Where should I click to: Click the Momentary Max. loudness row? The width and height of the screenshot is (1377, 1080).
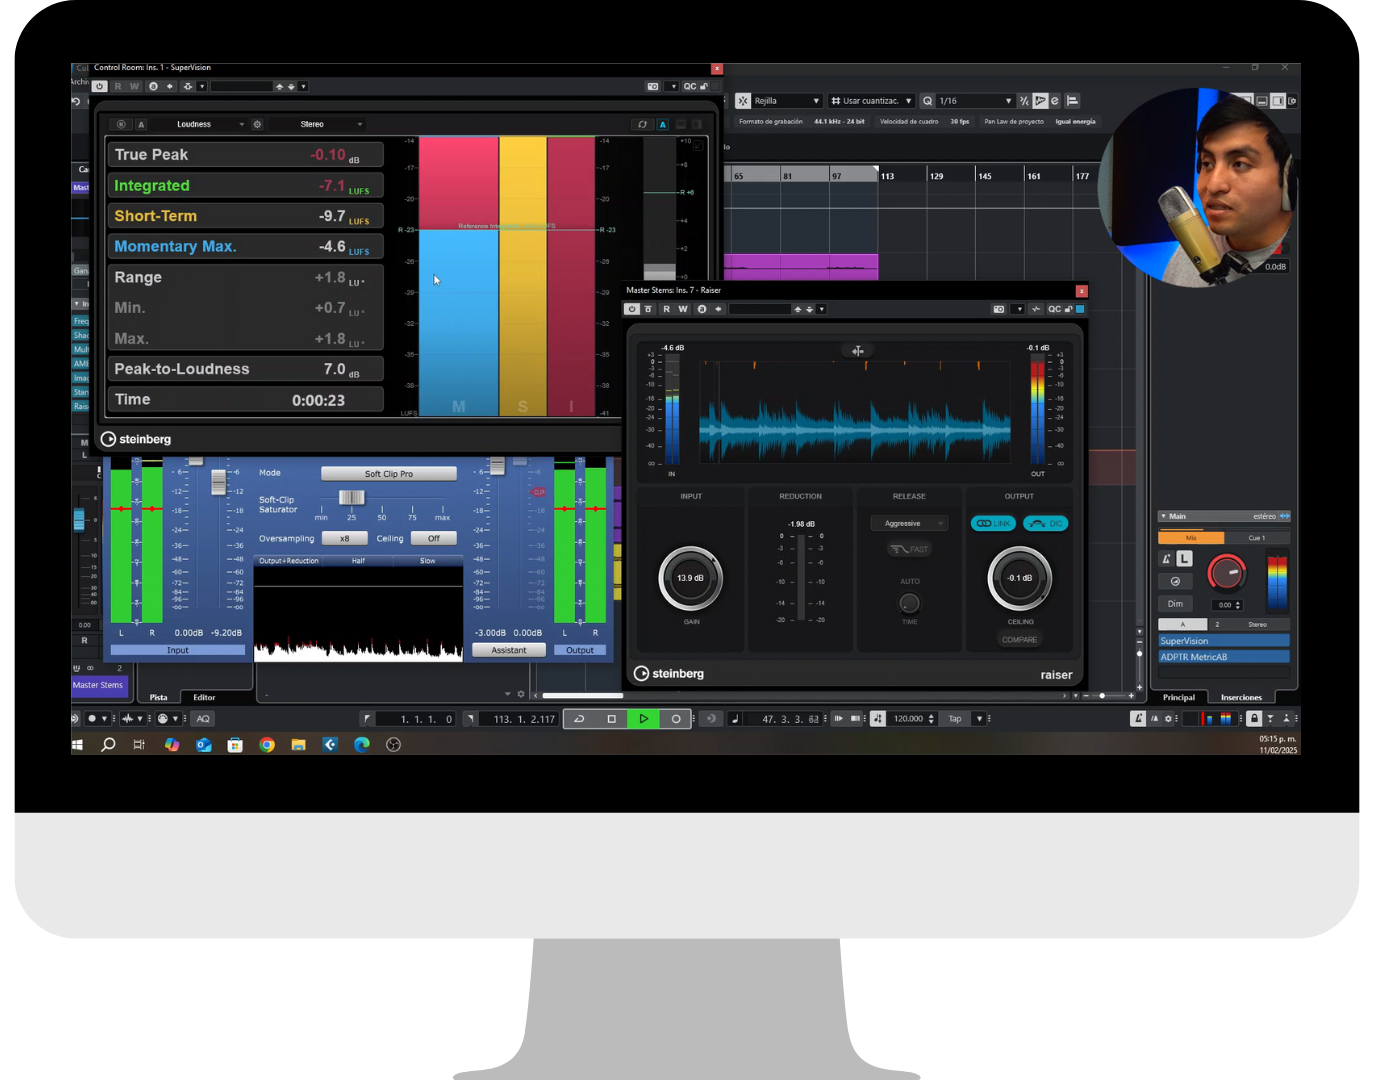point(245,247)
